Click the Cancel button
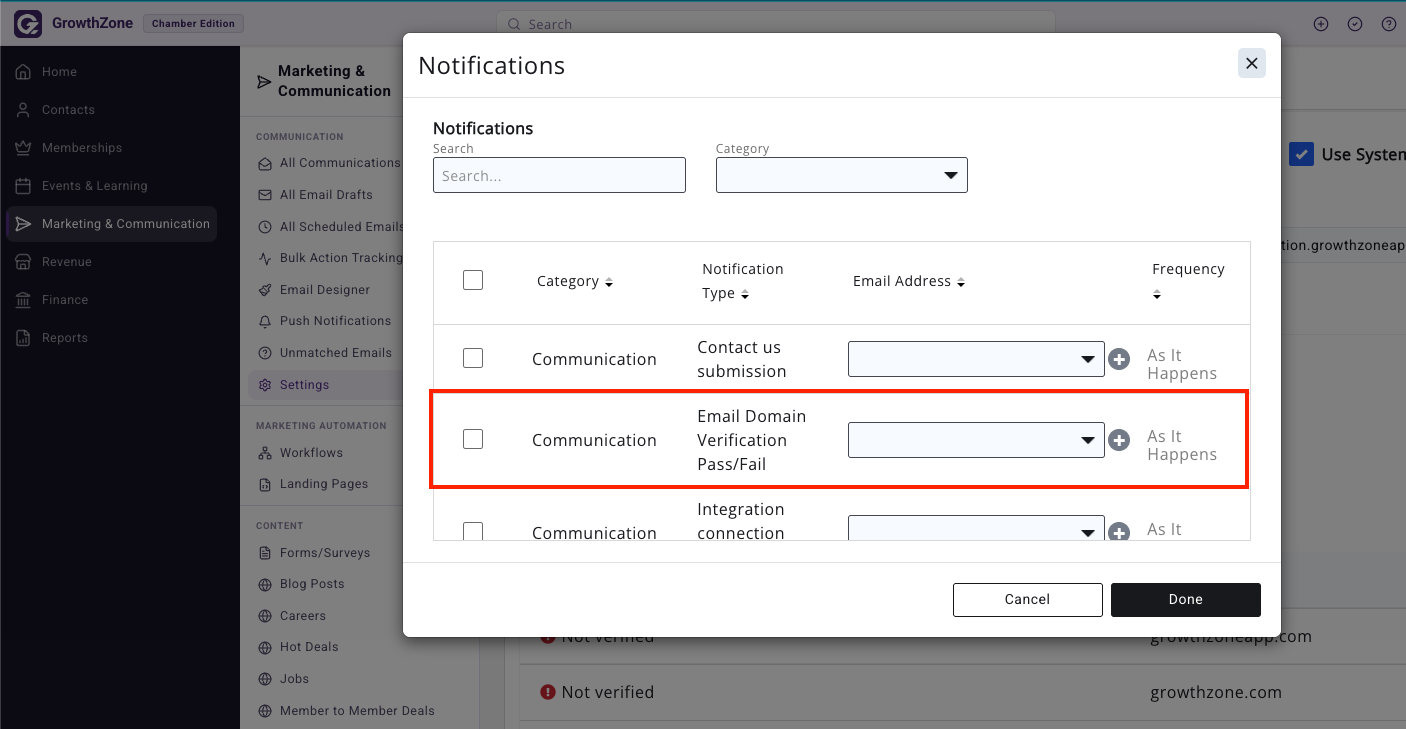The height and width of the screenshot is (729, 1406). [1027, 599]
